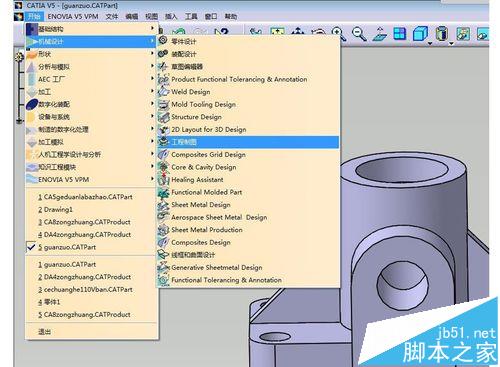This screenshot has width=500, height=367.
Task: Click the Zoom Out magnifier toolbar icon
Action: [x=359, y=34]
